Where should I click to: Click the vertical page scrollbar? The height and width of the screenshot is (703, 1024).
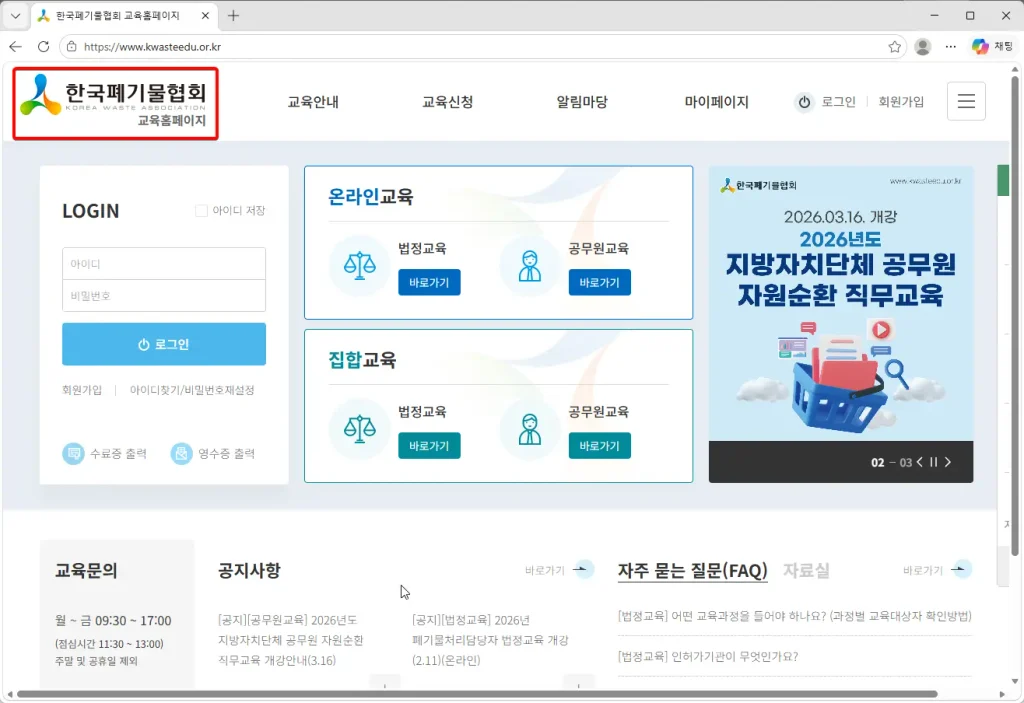click(x=1015, y=314)
